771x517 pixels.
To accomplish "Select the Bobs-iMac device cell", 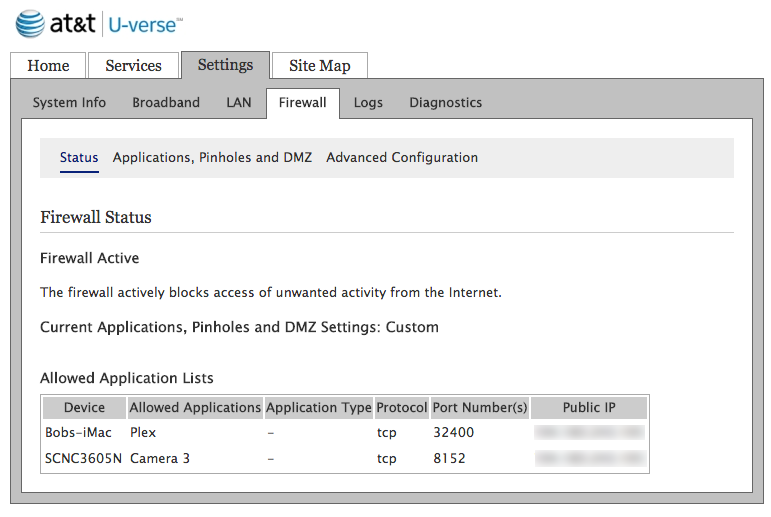I will pyautogui.click(x=78, y=433).
